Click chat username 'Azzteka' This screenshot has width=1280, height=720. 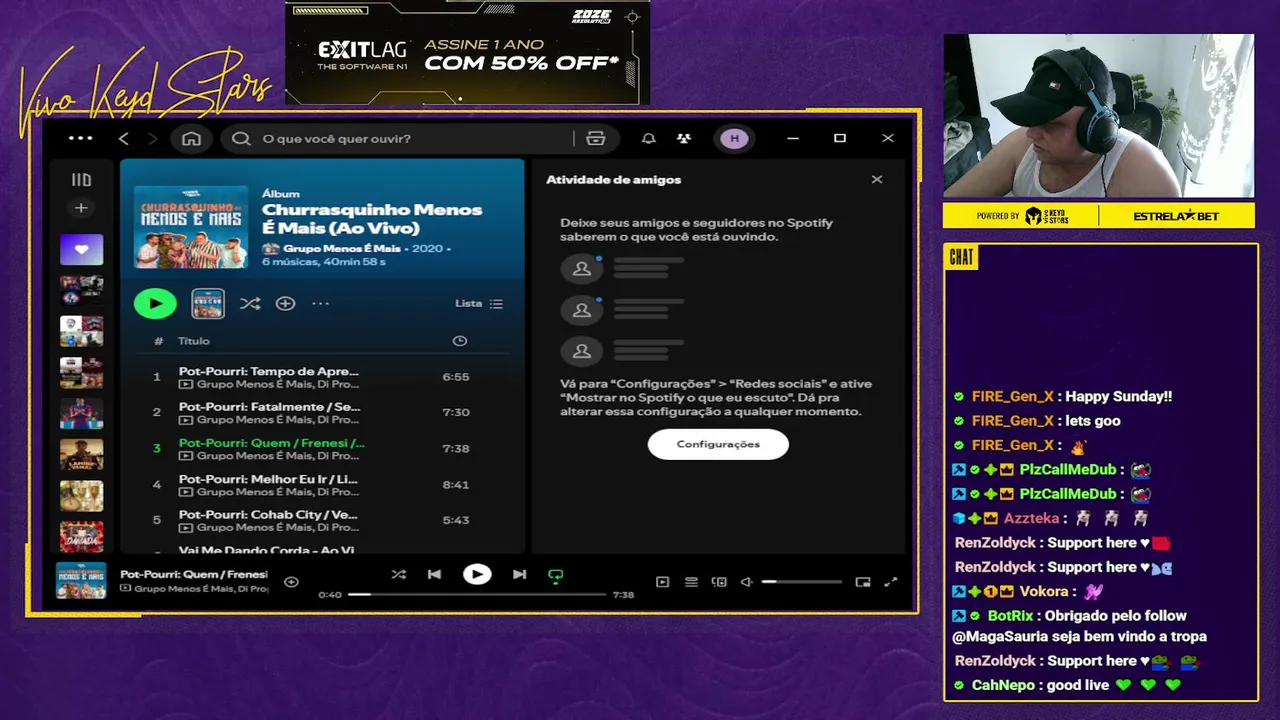(x=1031, y=518)
